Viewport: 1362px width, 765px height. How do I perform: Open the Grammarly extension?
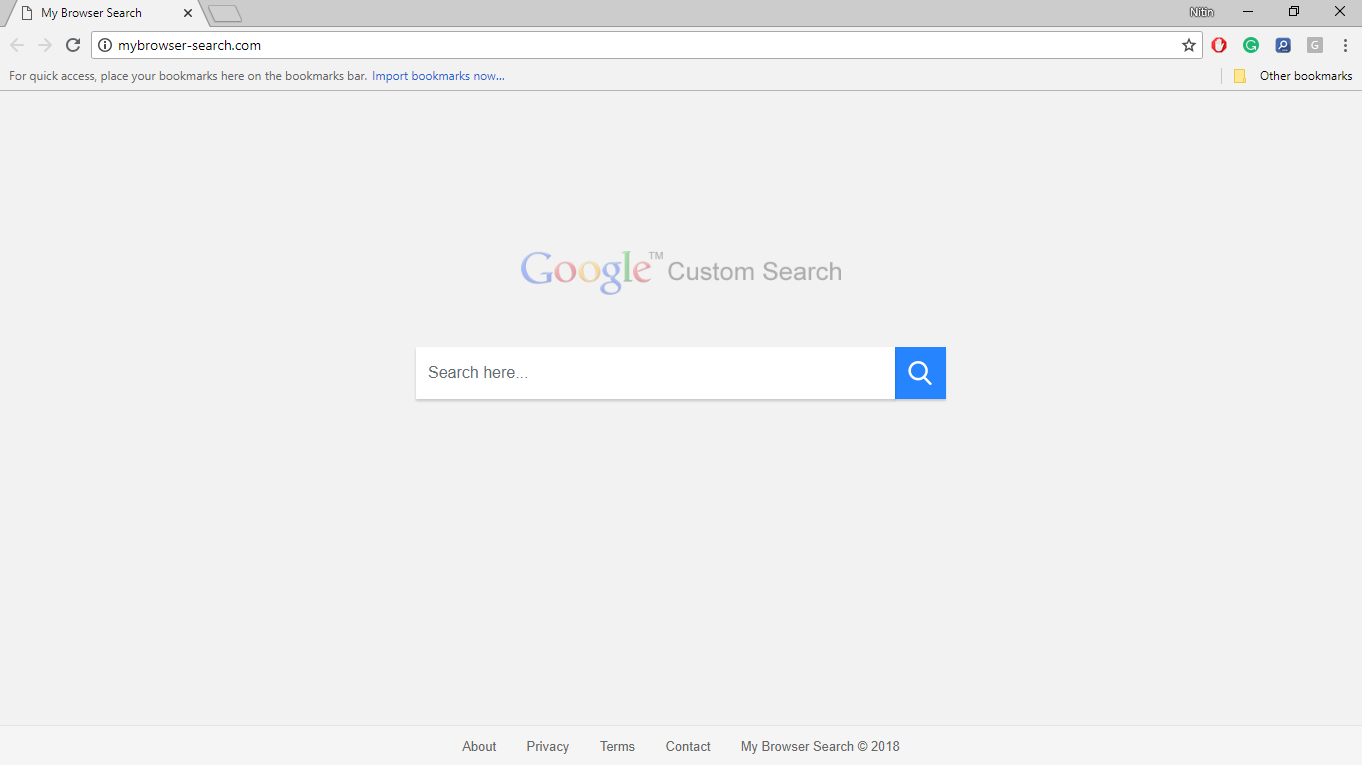(x=1250, y=44)
